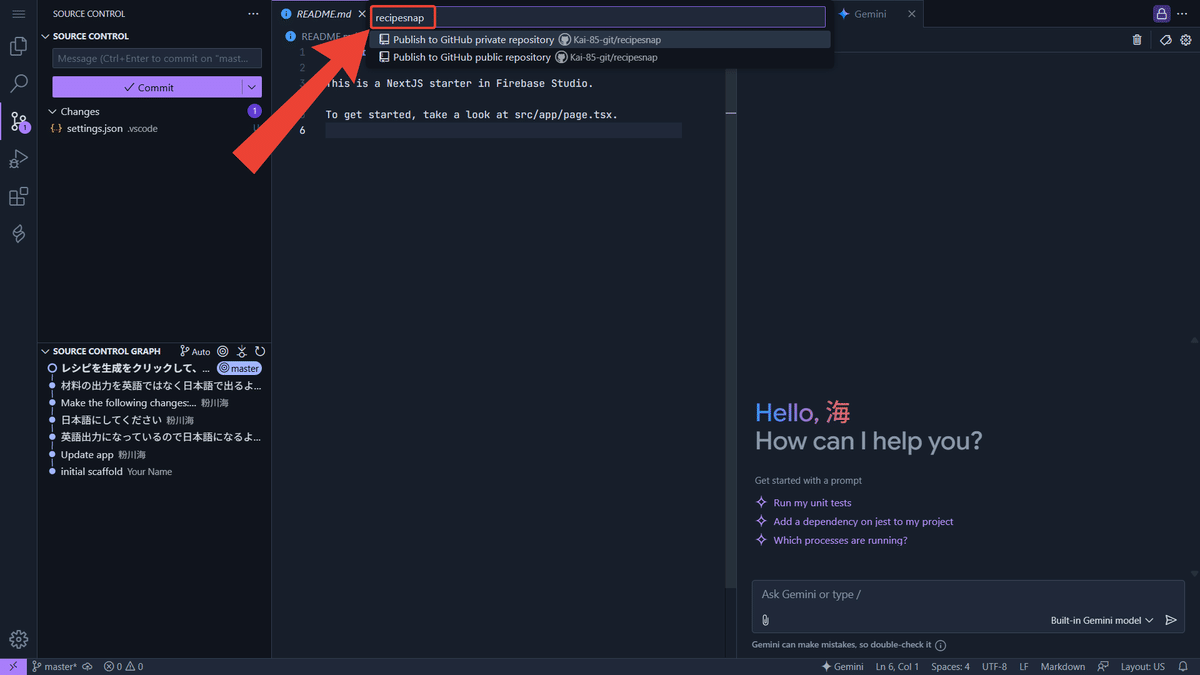Choose Publish to GitHub public repository
Viewport: 1200px width, 675px height.
pos(600,57)
